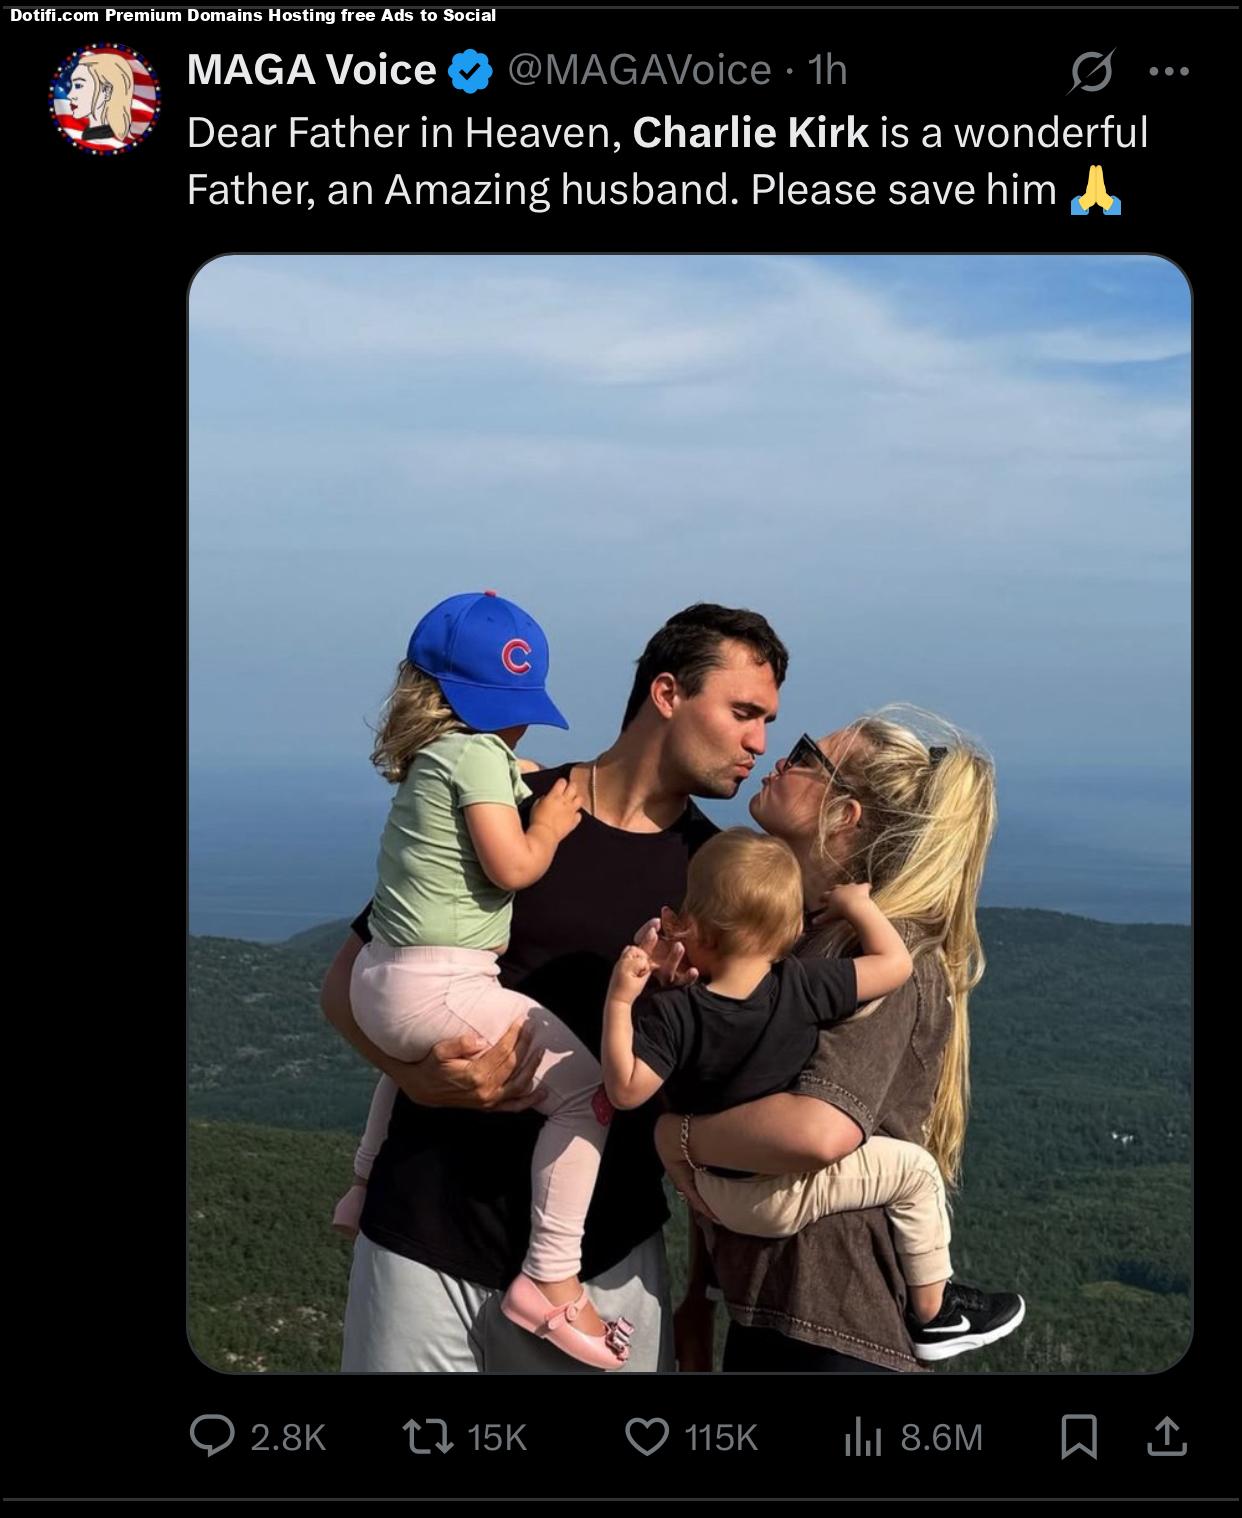The image size is (1242, 1518).
Task: Open the Grok explain icon
Action: pyautogui.click(x=1091, y=71)
